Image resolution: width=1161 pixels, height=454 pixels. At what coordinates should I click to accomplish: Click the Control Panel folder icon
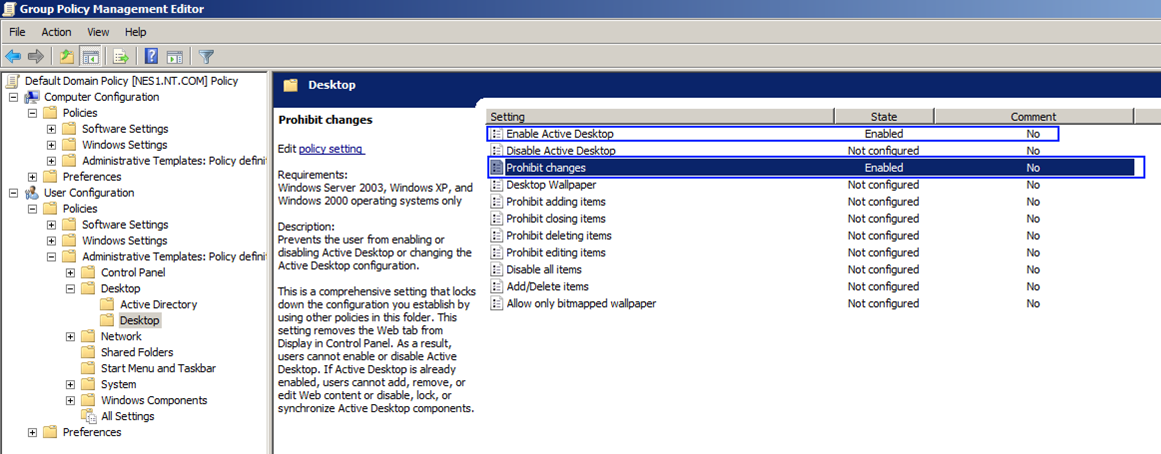click(x=89, y=273)
